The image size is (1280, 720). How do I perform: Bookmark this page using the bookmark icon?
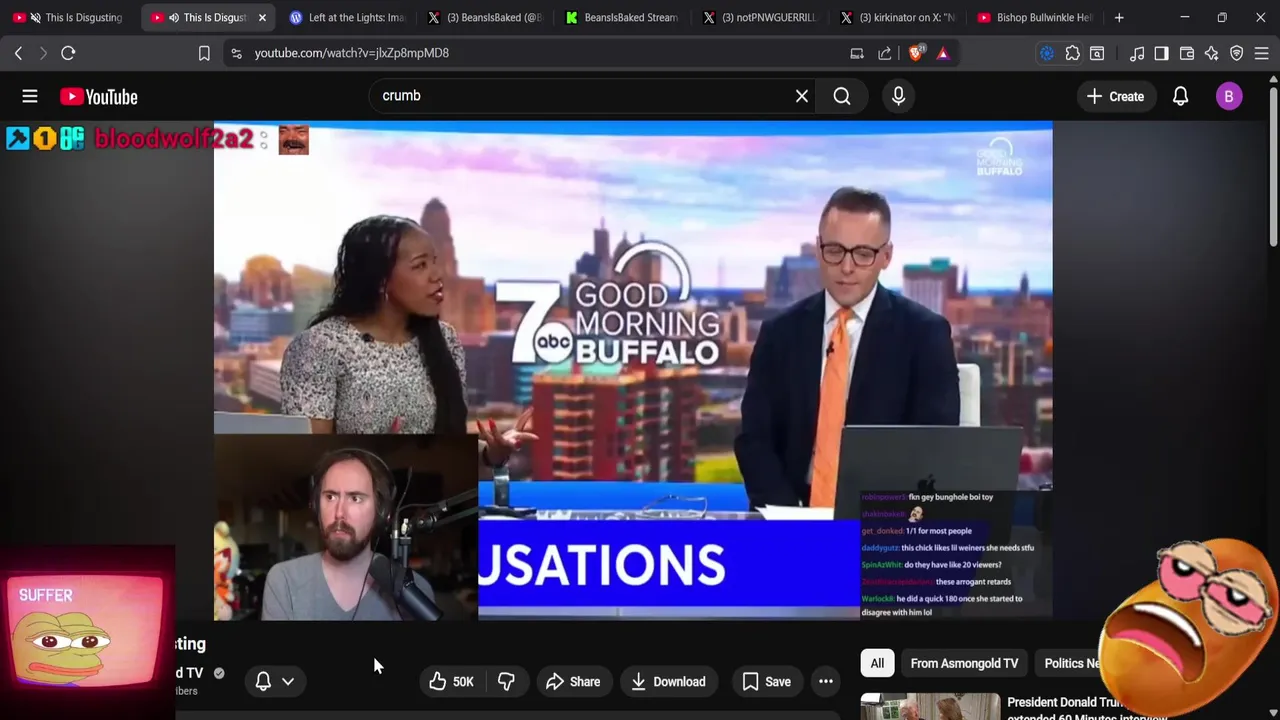click(204, 53)
